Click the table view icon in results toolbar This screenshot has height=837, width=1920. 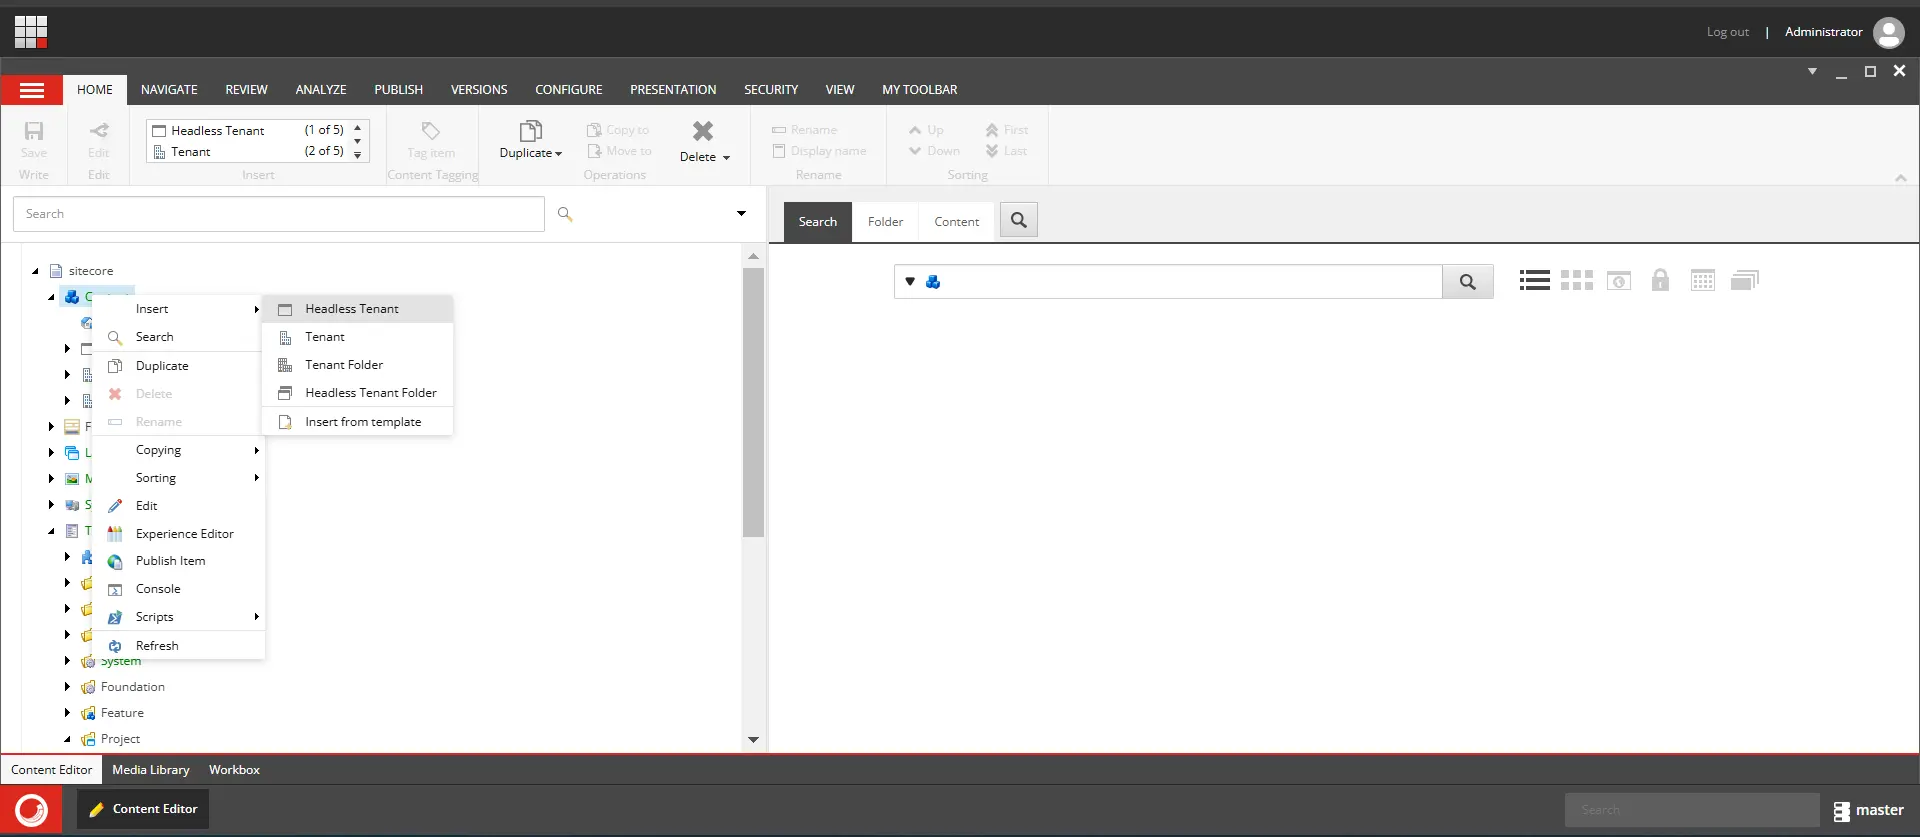pyautogui.click(x=1702, y=281)
